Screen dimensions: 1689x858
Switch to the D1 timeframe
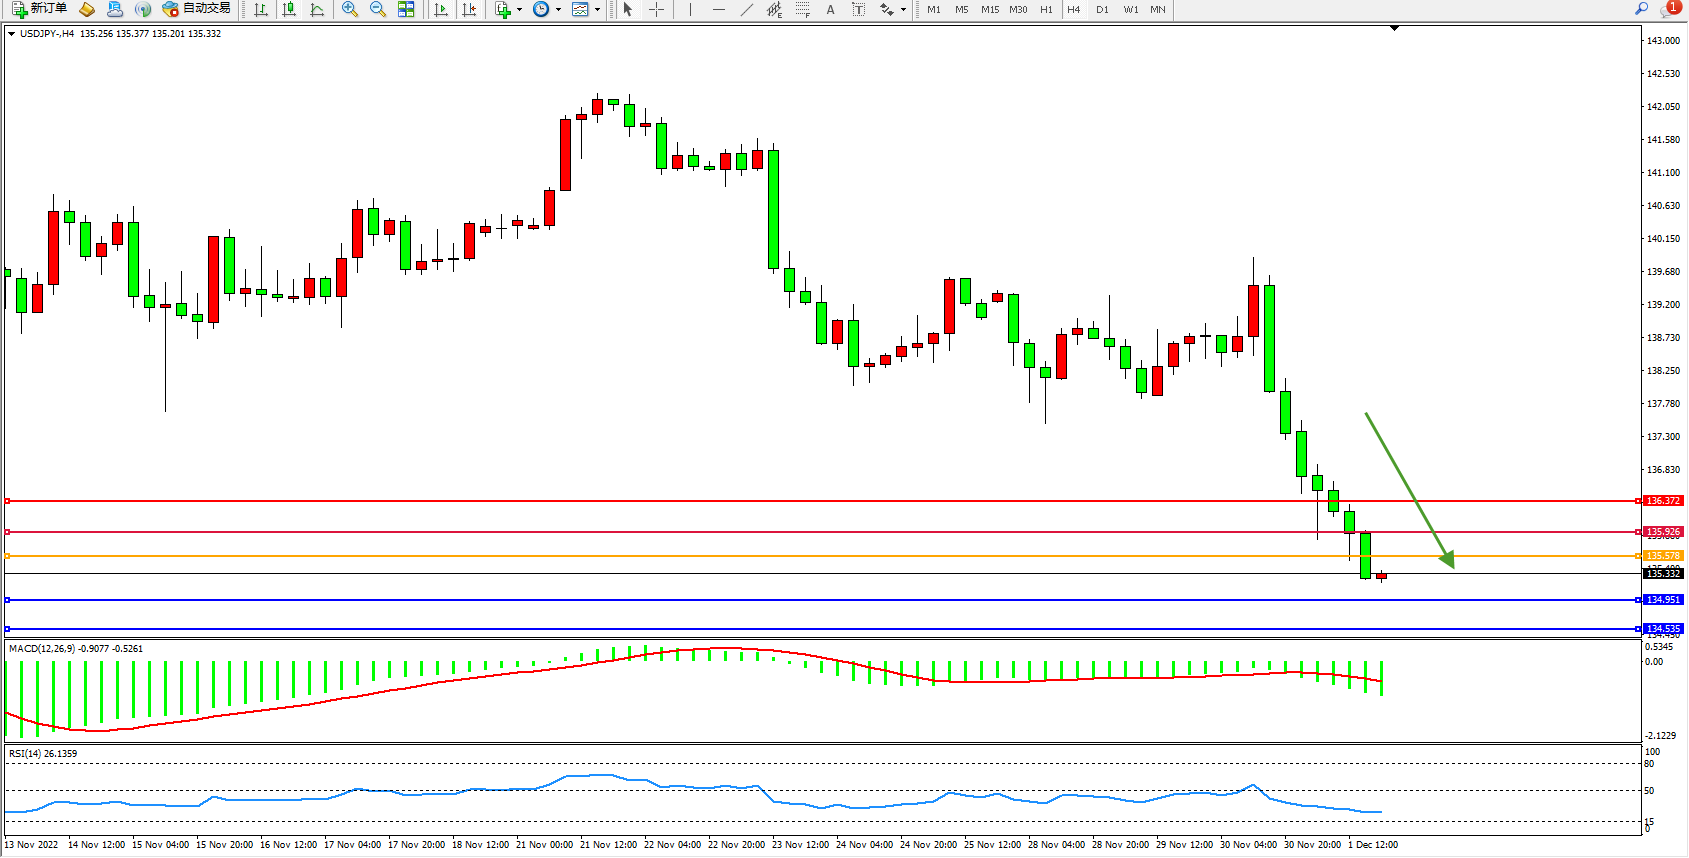(x=1102, y=9)
